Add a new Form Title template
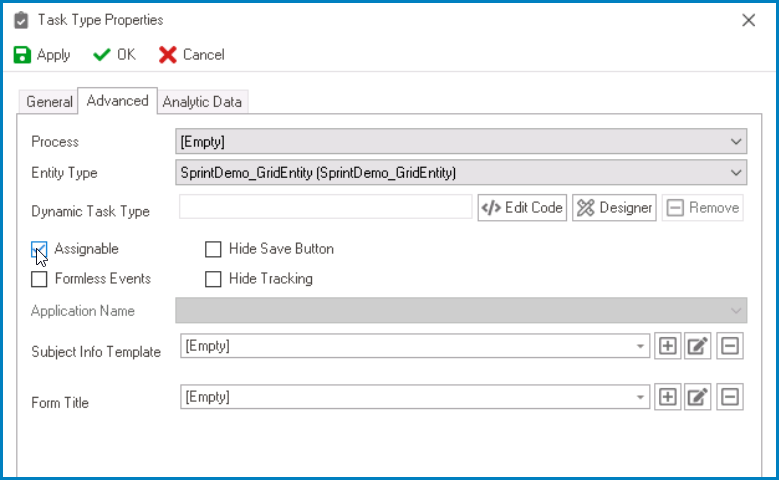This screenshot has width=779, height=480. 667,397
